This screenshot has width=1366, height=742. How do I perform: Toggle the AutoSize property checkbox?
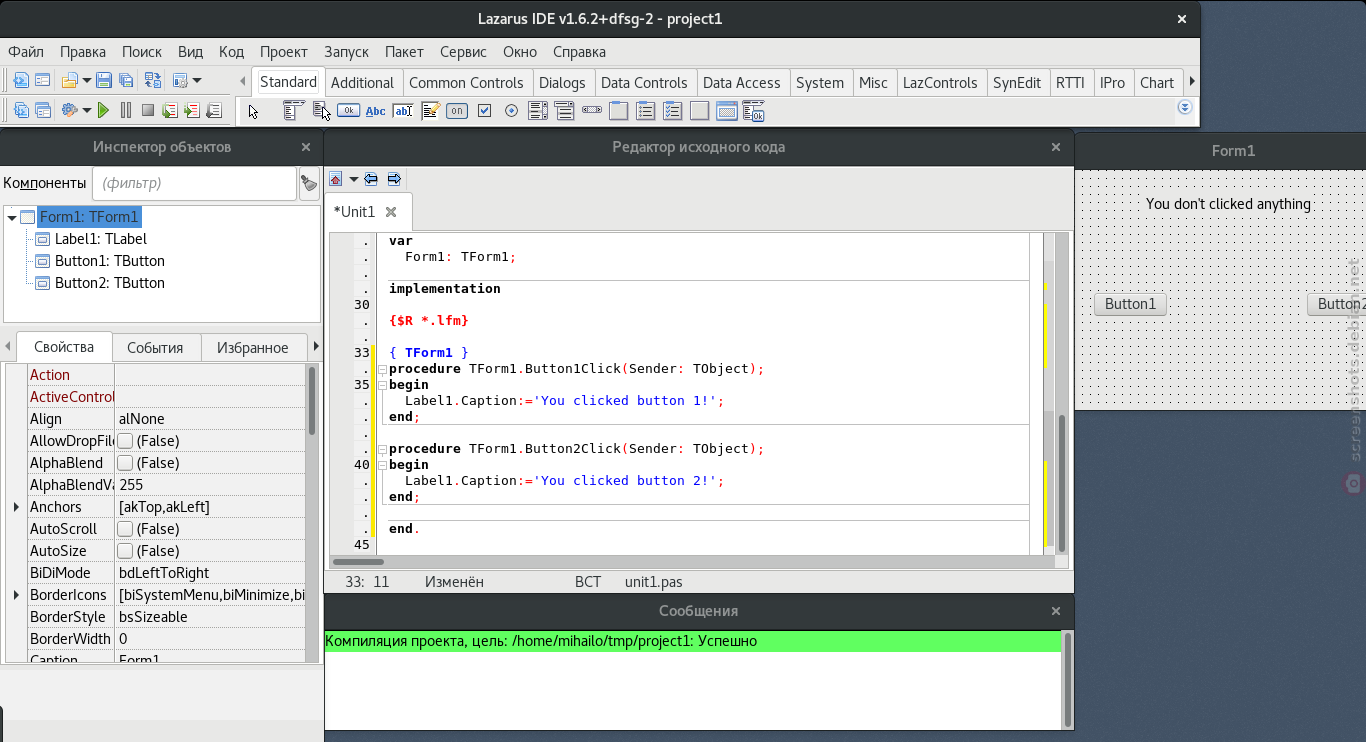pos(125,551)
